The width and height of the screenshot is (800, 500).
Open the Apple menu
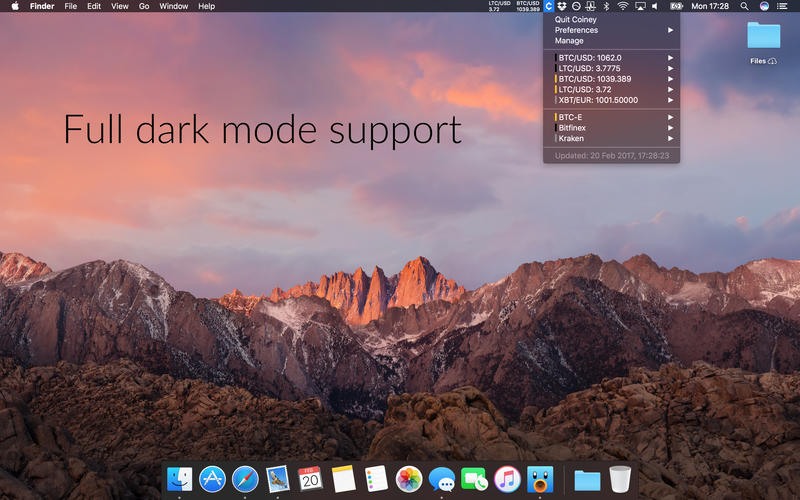point(15,6)
